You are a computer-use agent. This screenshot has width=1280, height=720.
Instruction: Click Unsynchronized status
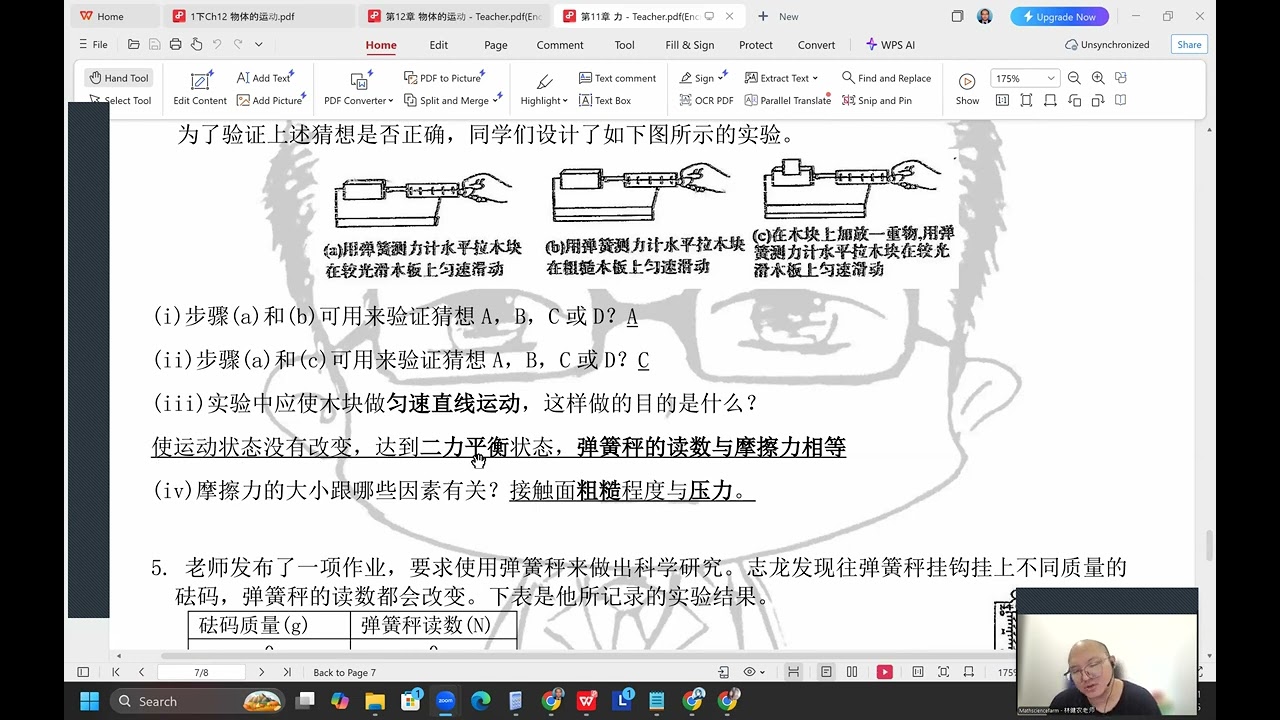pos(1107,44)
